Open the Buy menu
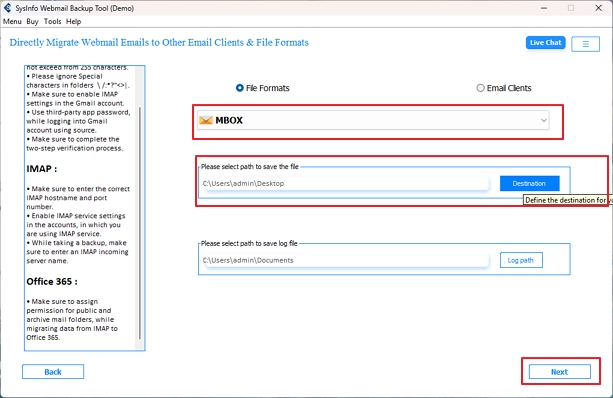This screenshot has height=398, width=613. click(32, 22)
